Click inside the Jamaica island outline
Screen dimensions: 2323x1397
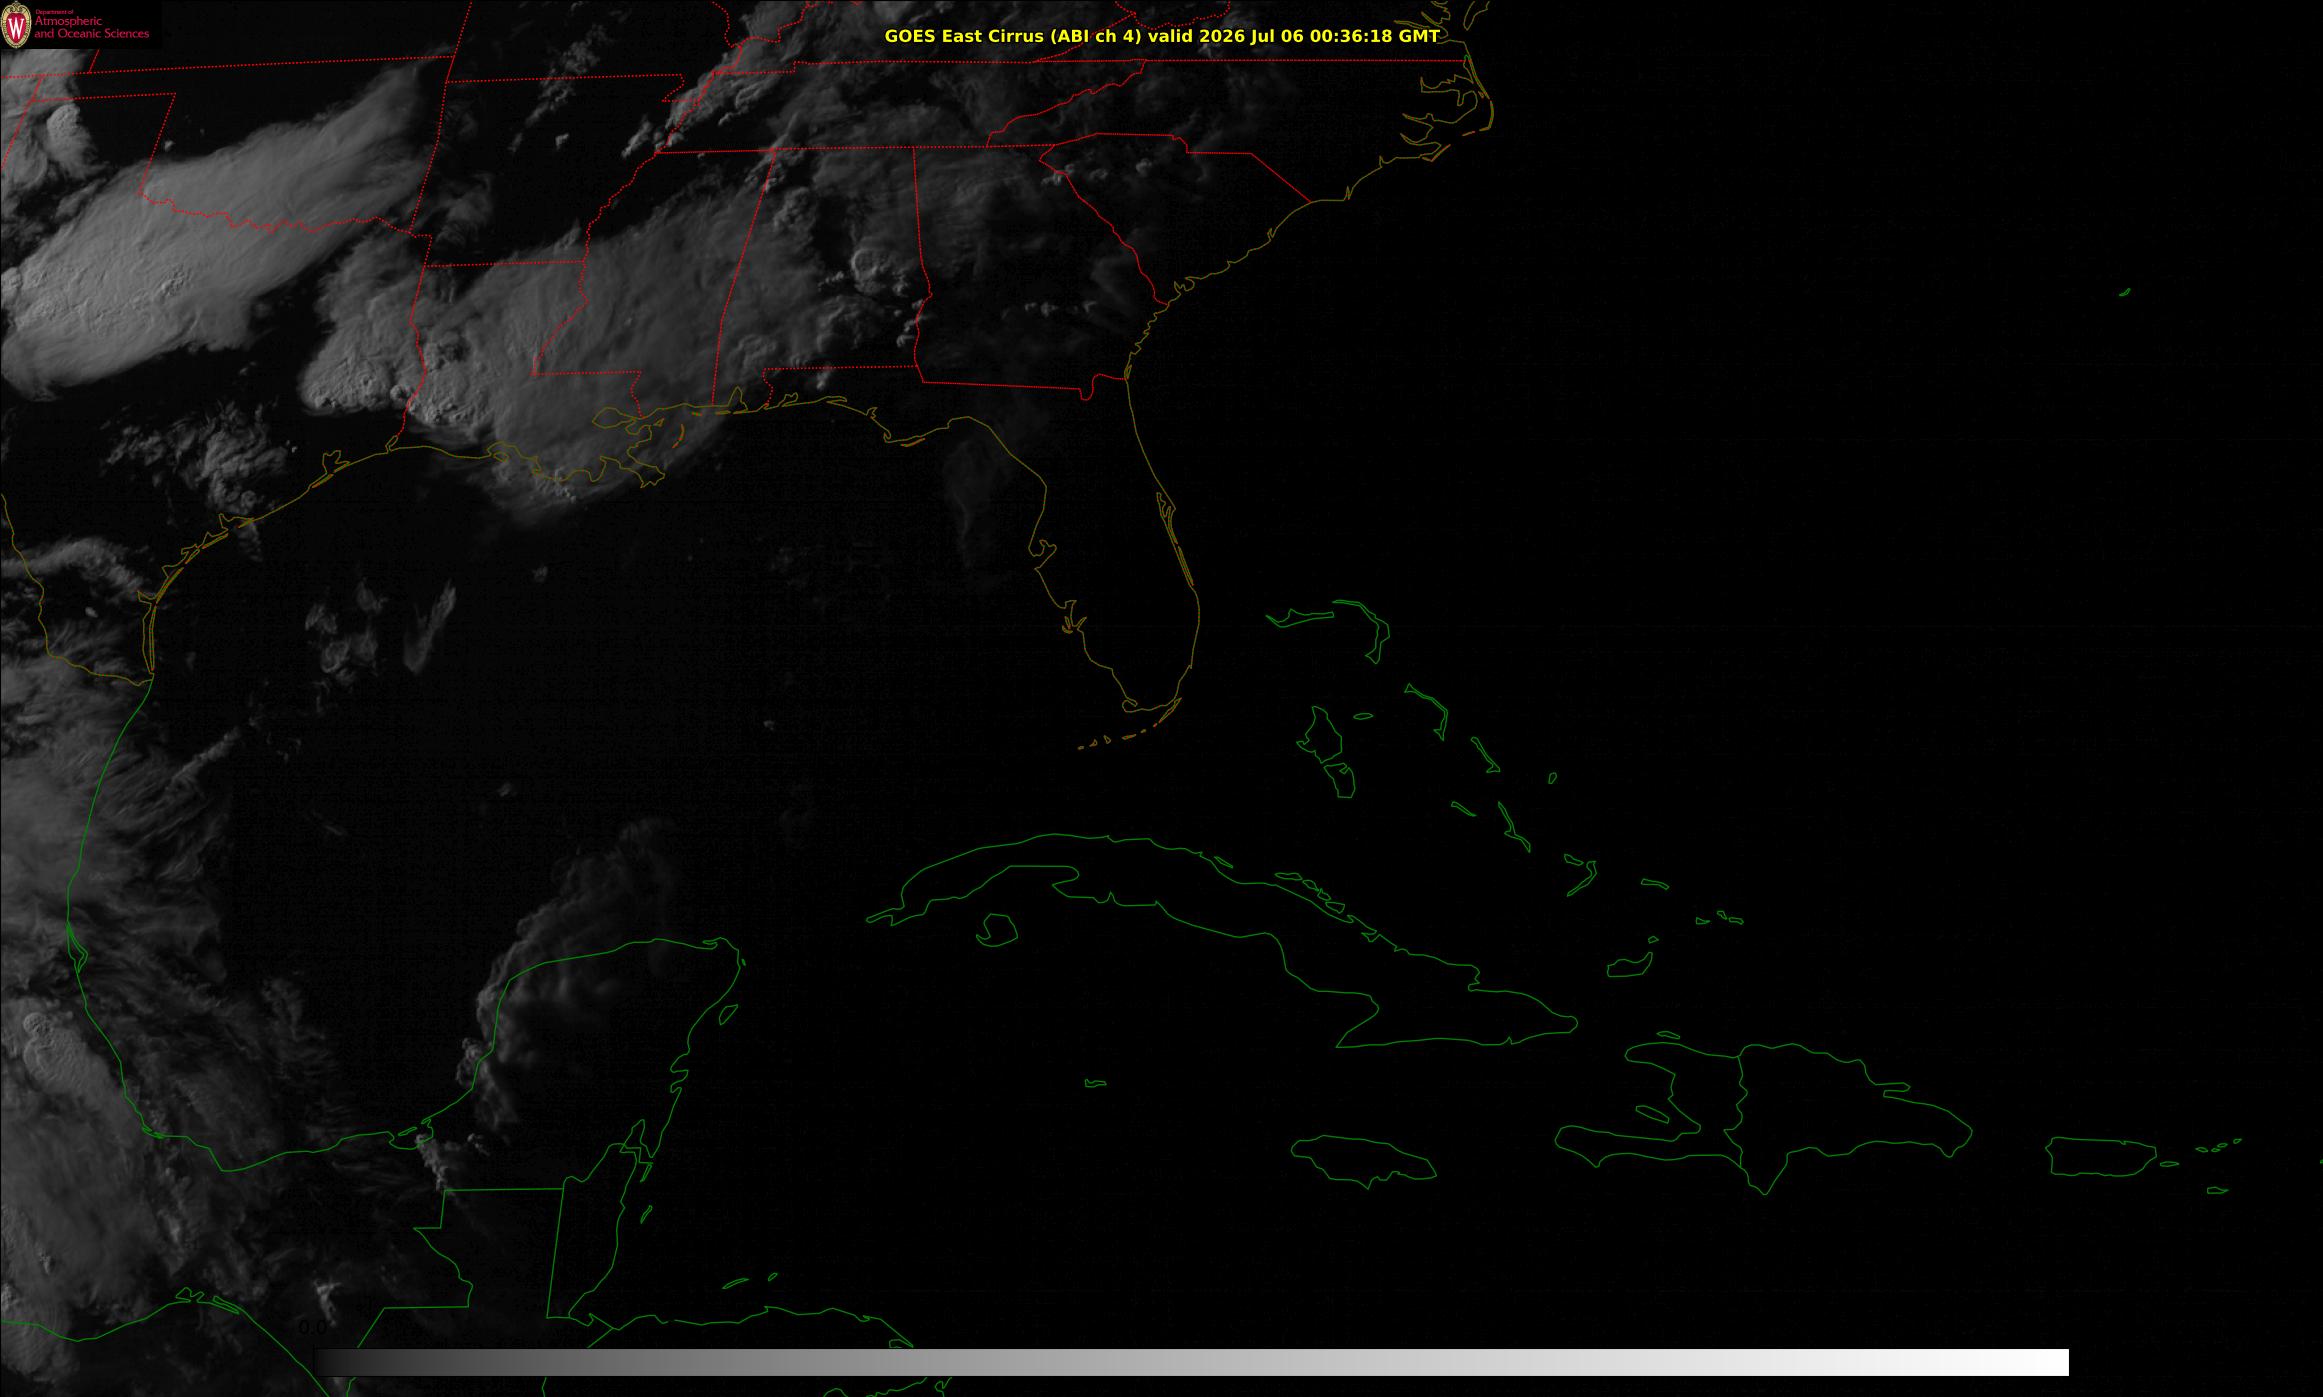click(x=1365, y=1157)
